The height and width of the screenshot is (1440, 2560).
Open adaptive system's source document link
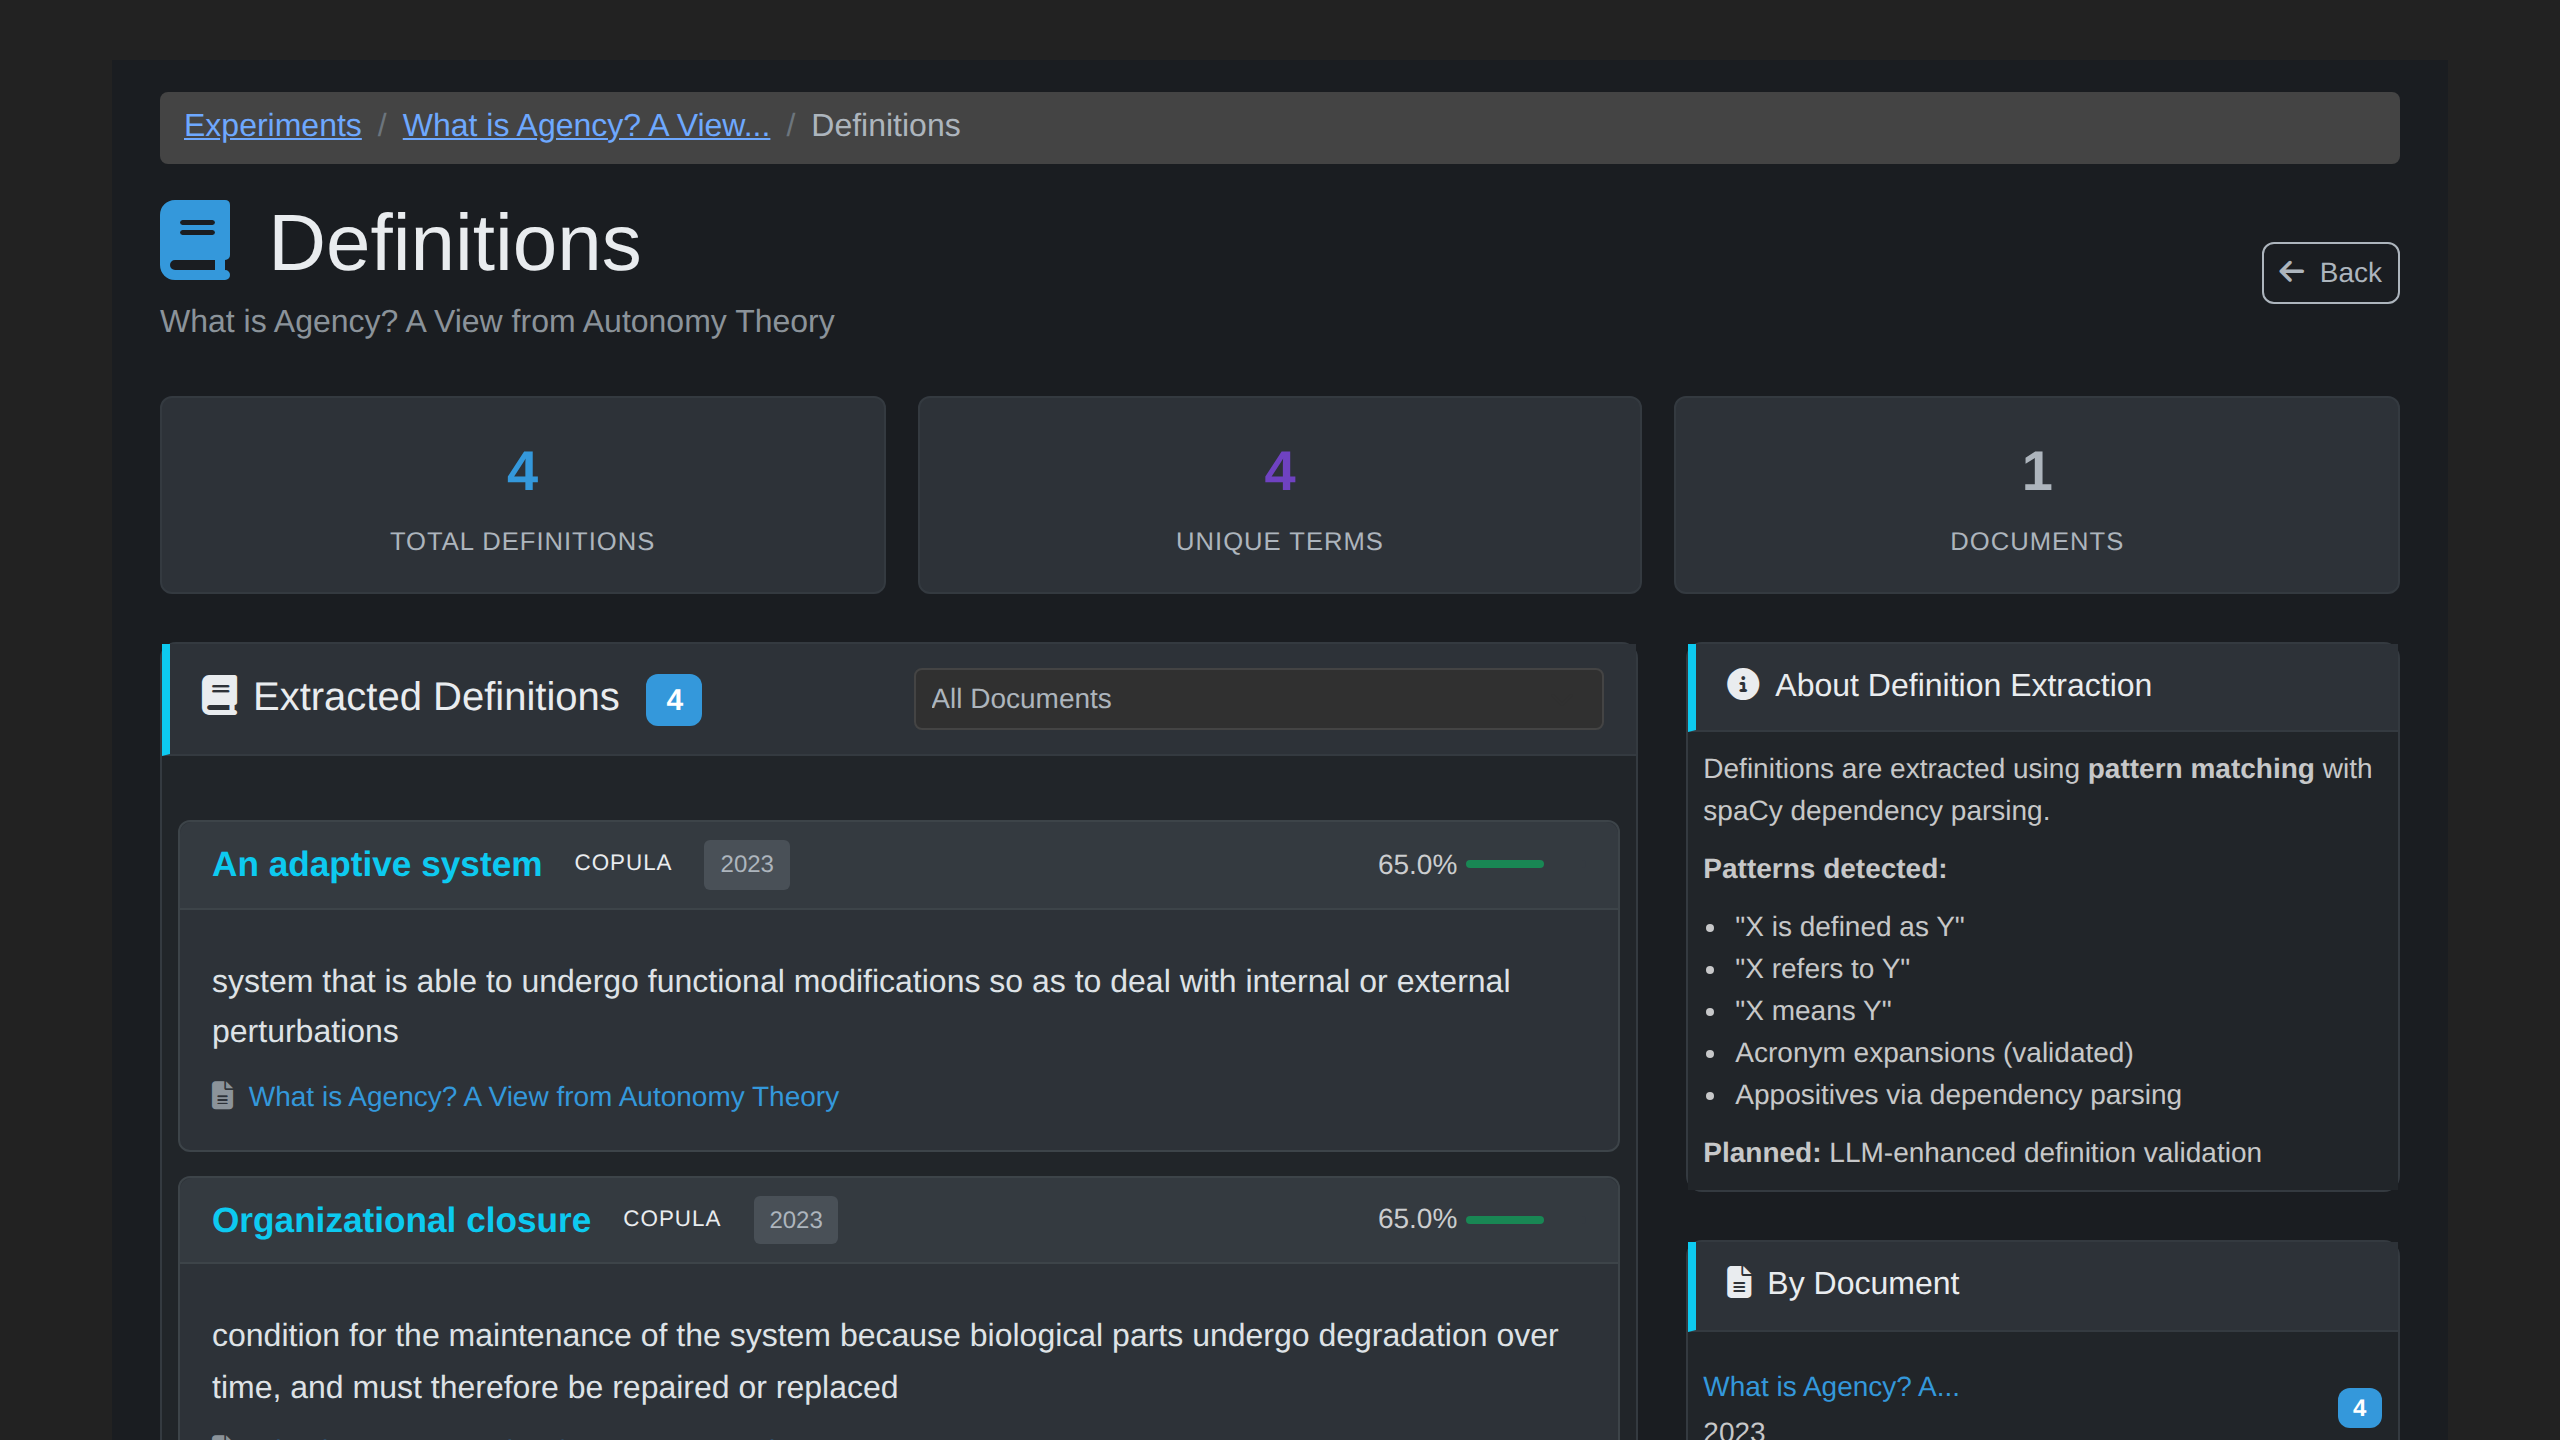(543, 1097)
